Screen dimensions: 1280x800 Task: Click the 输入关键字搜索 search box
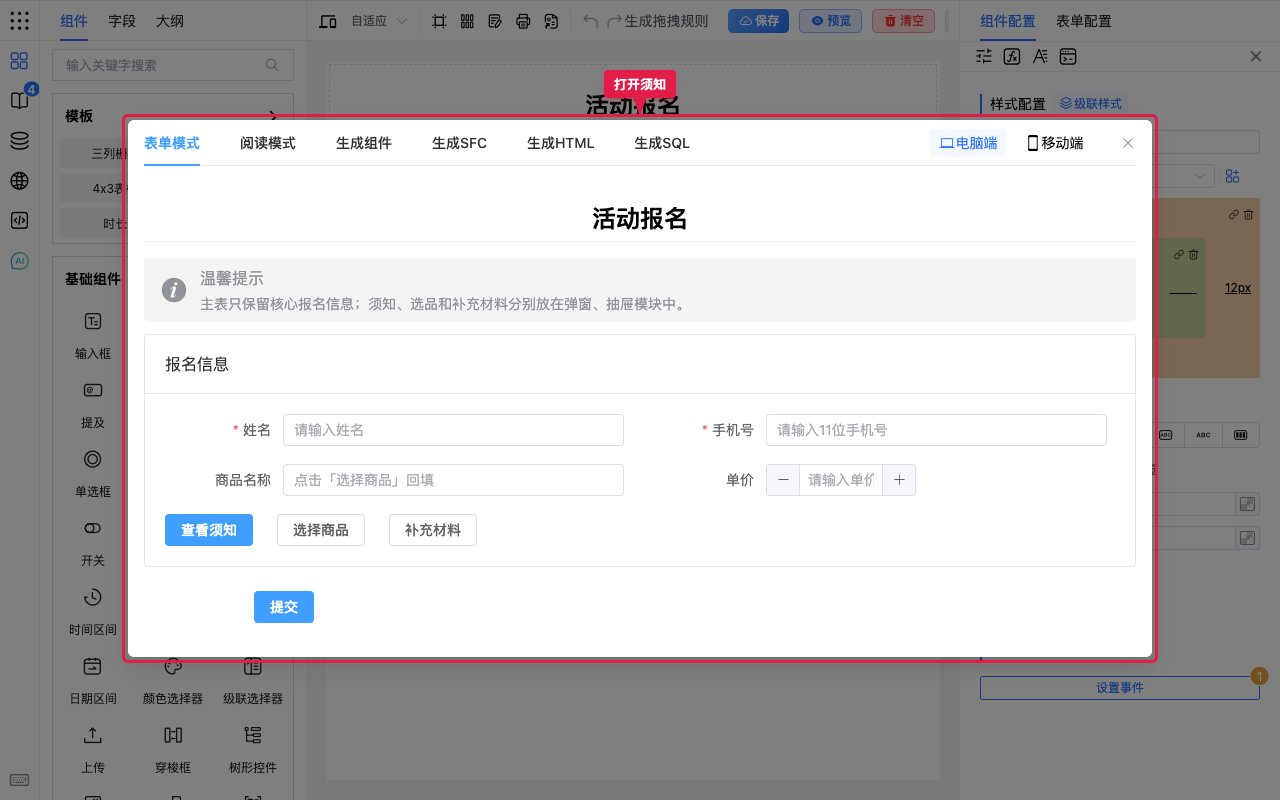tap(173, 65)
